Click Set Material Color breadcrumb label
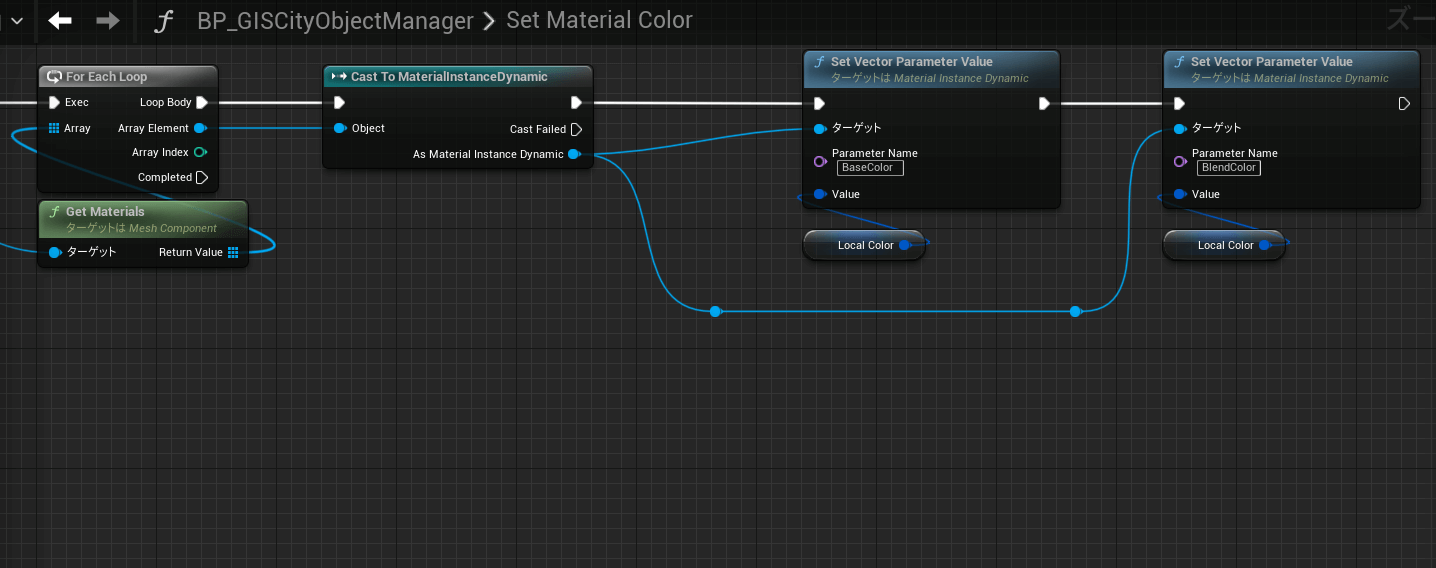 pos(599,21)
